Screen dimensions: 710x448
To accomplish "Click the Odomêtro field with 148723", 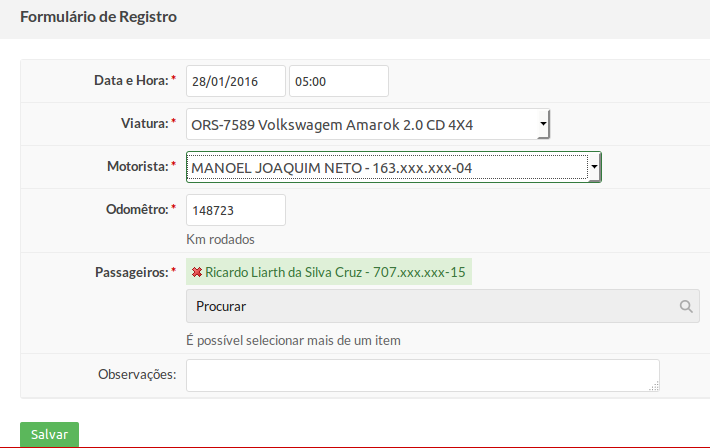I will [x=236, y=210].
